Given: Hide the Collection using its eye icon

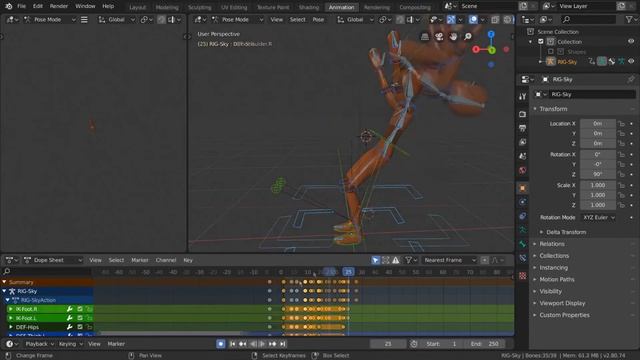Looking at the screenshot, I should coord(631,41).
